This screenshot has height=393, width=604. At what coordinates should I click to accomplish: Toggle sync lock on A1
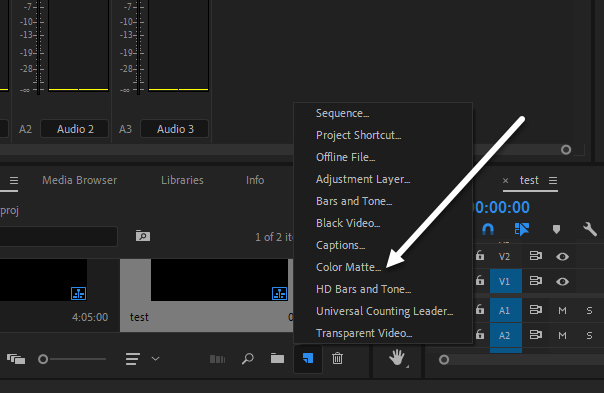535,310
